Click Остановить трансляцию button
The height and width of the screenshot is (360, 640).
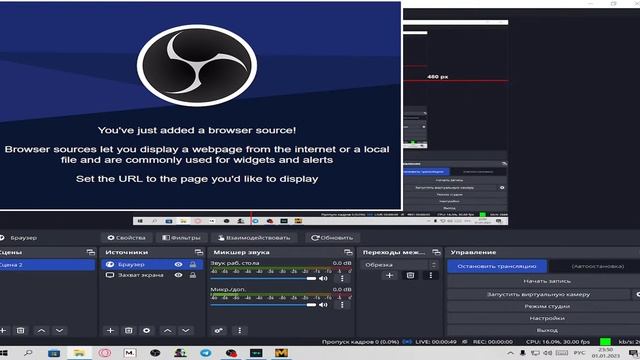497,266
